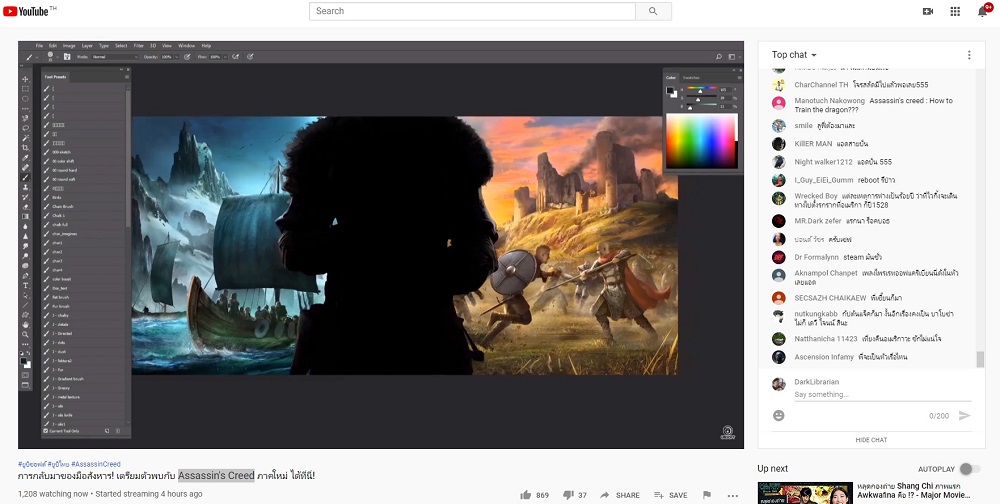Image resolution: width=1000 pixels, height=504 pixels.
Task: Toggle Current Tool Only checkbox
Action: 46,431
